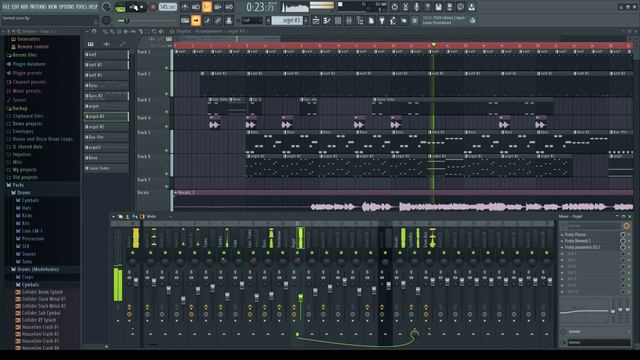
Task: Open Fruity Chorus slot options arrow
Action: (x=562, y=235)
